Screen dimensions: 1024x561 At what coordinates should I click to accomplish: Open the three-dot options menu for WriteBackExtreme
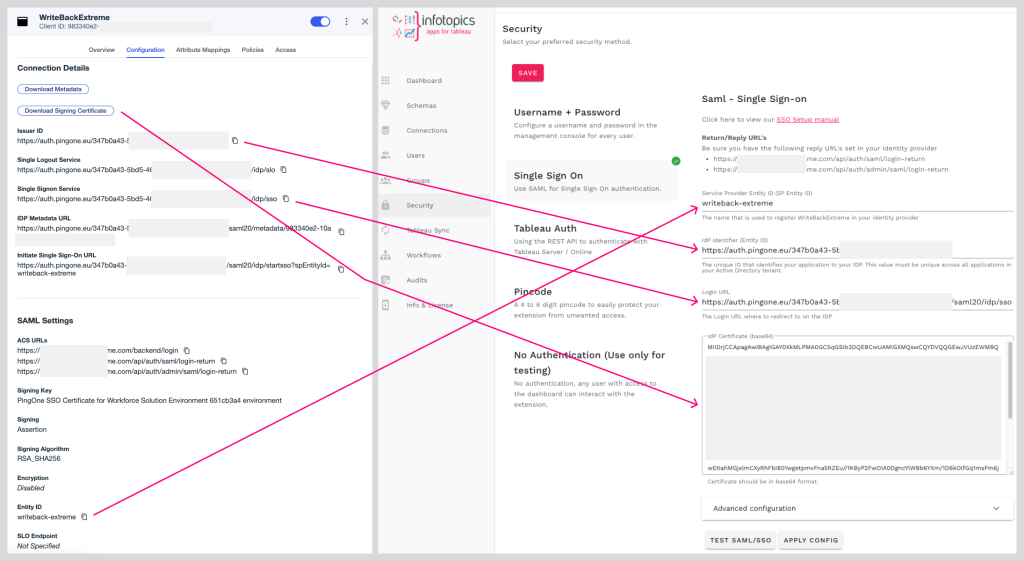tap(346, 21)
